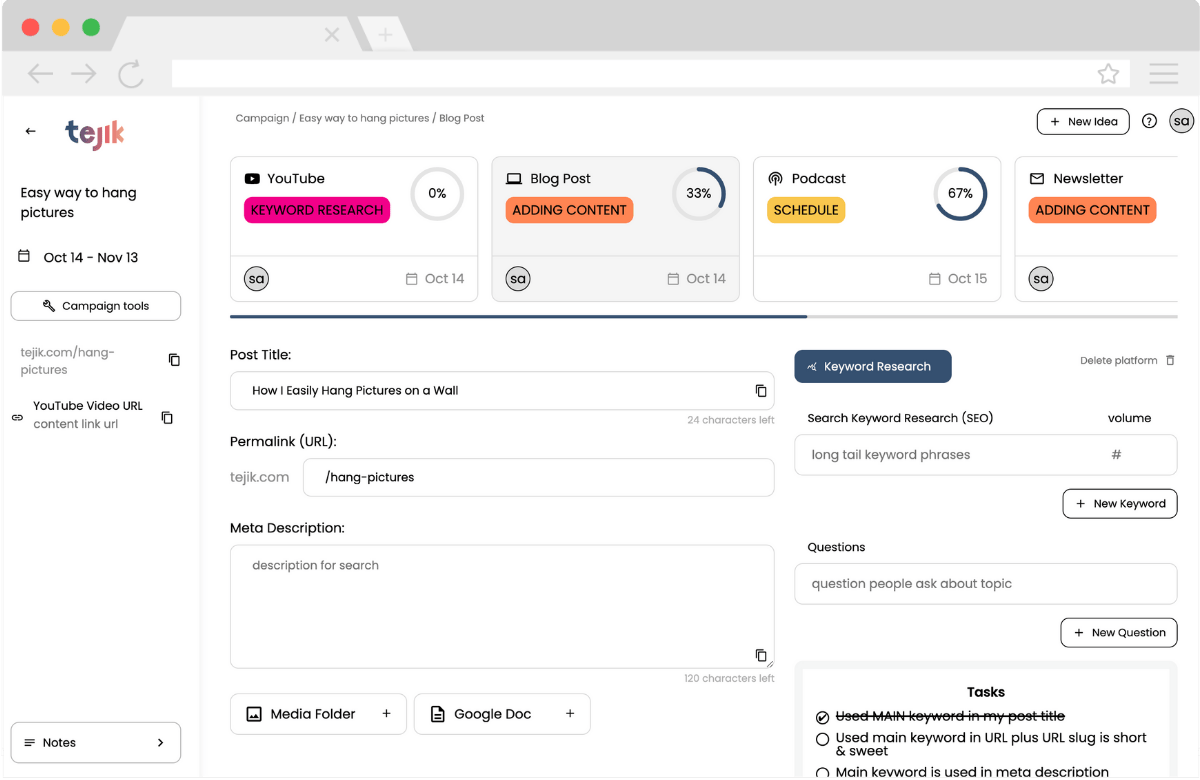Click the New Keyword button
Viewport: 1200px width, 780px height.
1119,504
